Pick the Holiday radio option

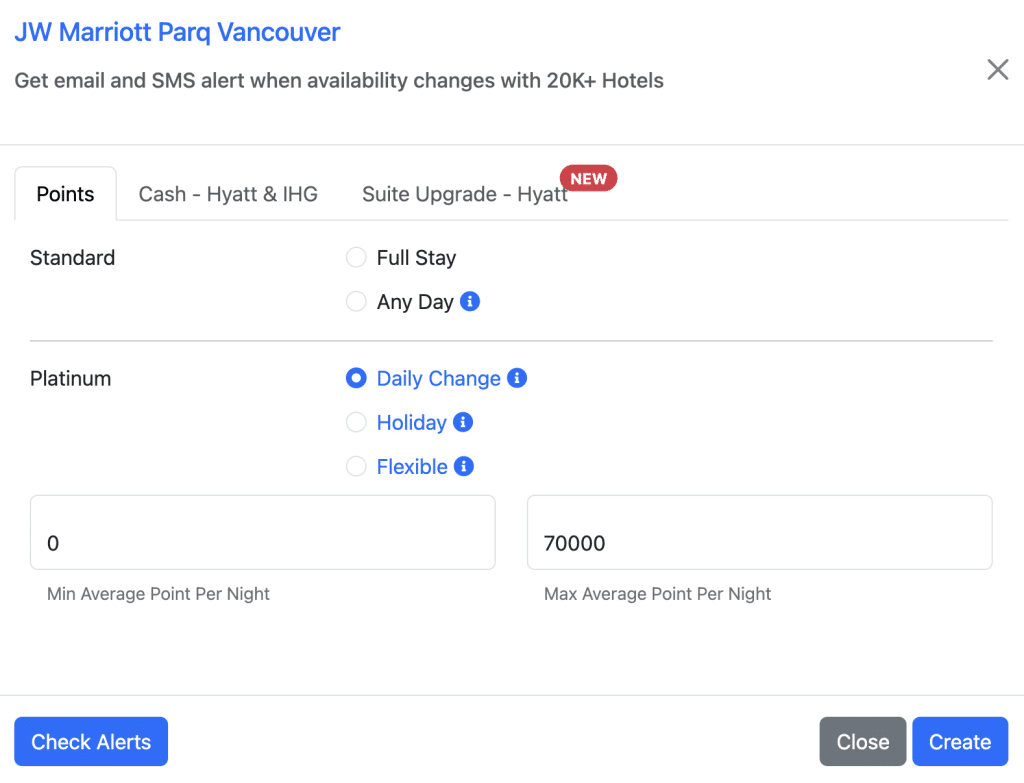[x=356, y=423]
